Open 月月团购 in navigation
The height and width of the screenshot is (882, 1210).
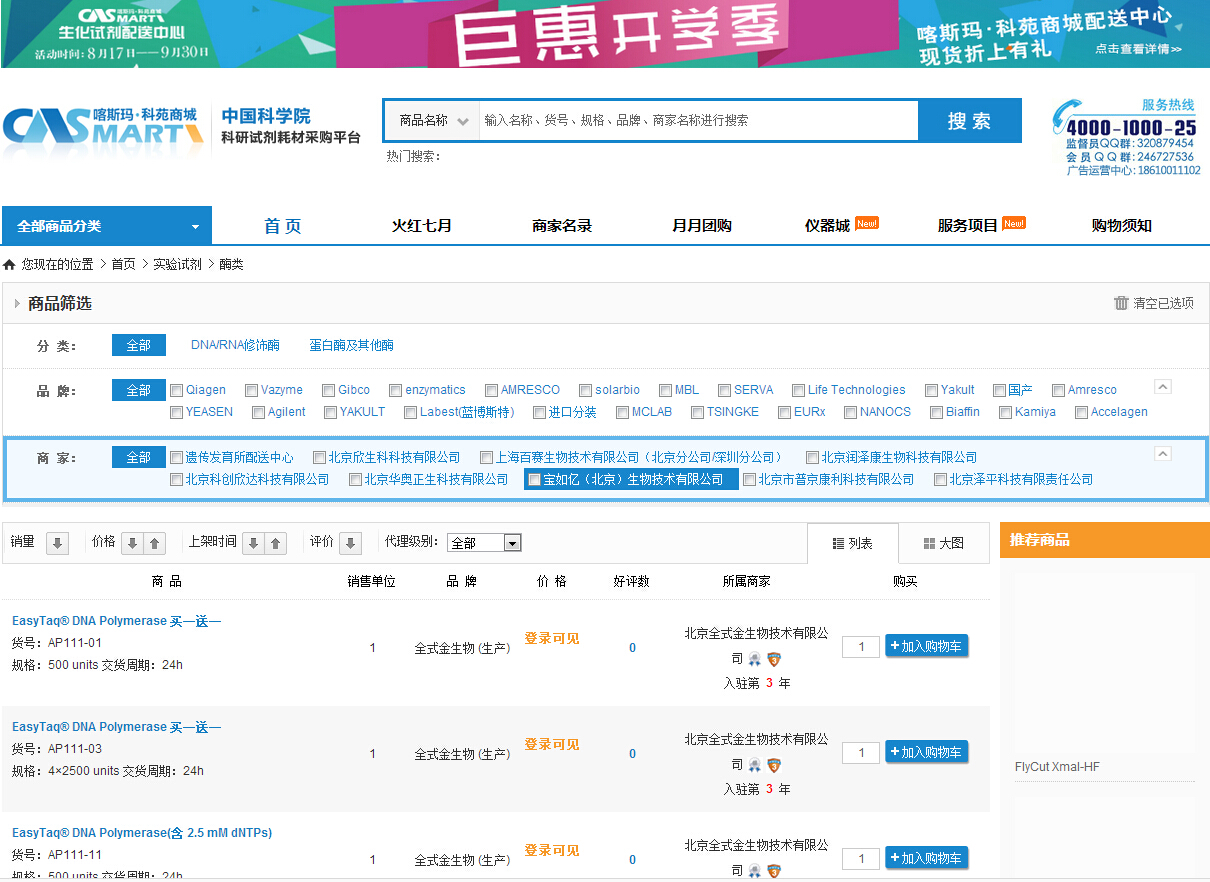click(701, 226)
